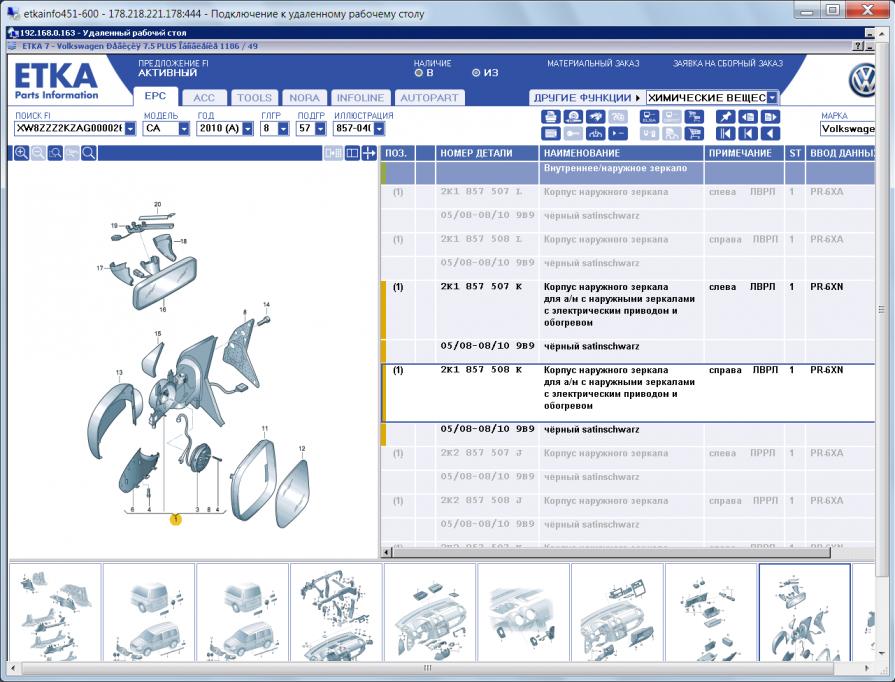This screenshot has height=682, width=895.
Task: Click the ПРИМЕЧАНИЕ column header
Action: coord(744,153)
